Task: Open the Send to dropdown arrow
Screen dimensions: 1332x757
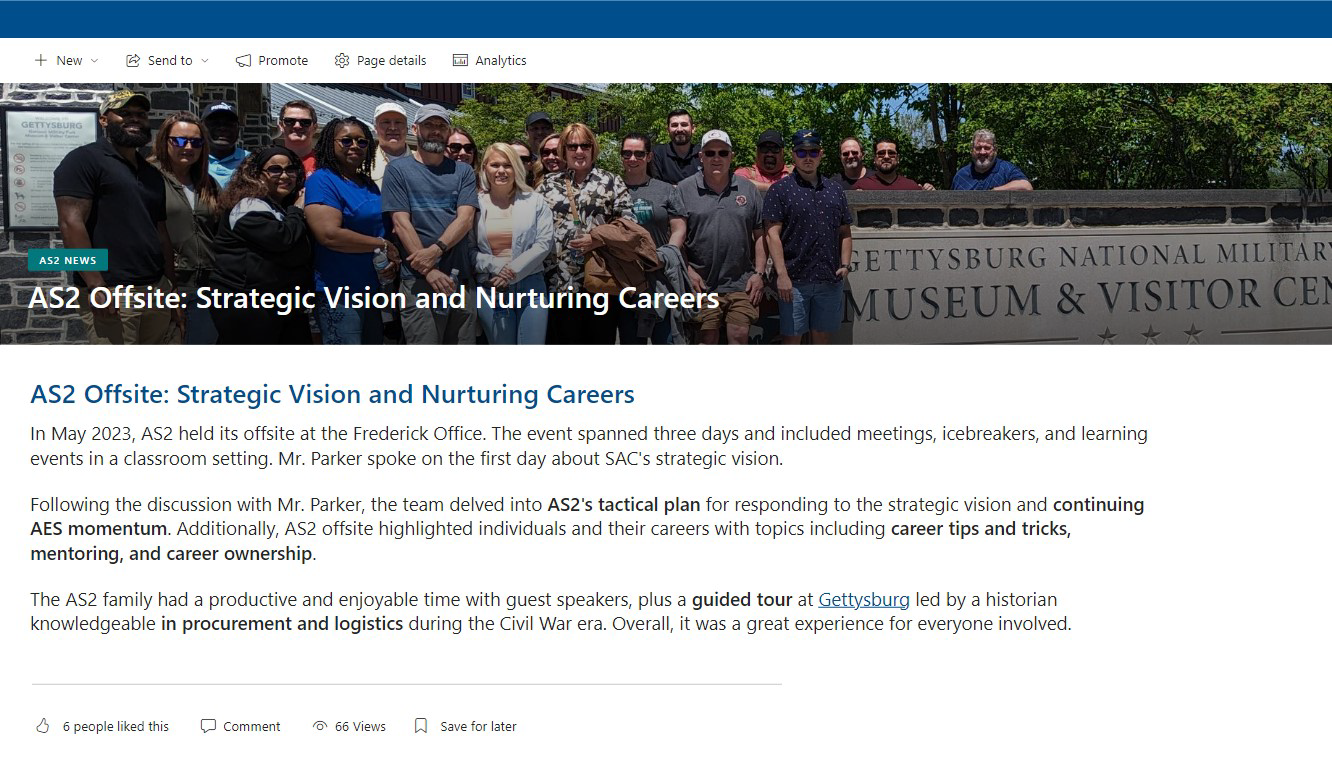Action: click(x=205, y=61)
